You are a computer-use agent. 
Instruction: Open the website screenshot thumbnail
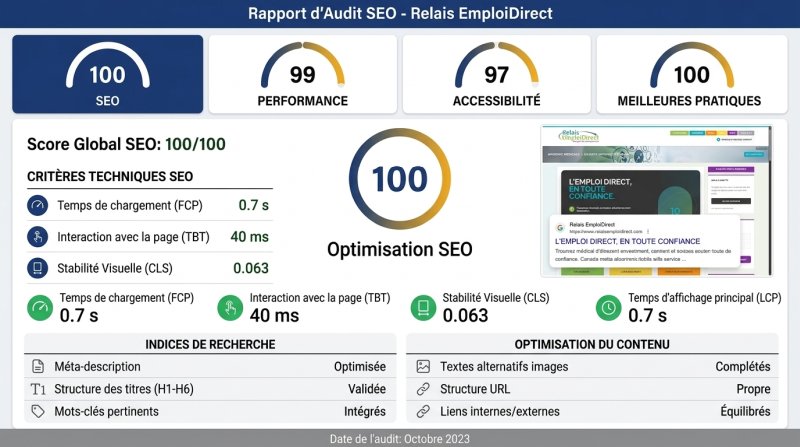pyautogui.click(x=657, y=201)
